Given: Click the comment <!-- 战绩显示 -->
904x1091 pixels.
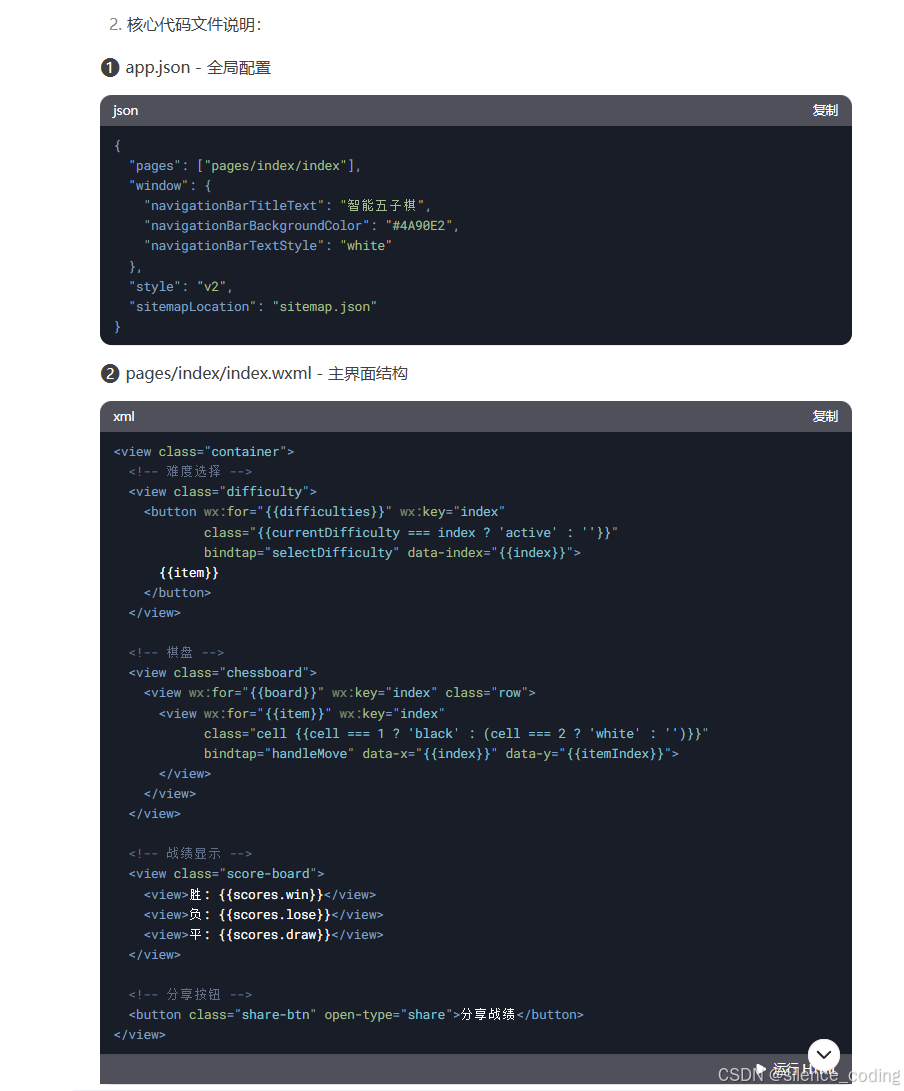Looking at the screenshot, I should click(x=190, y=854).
